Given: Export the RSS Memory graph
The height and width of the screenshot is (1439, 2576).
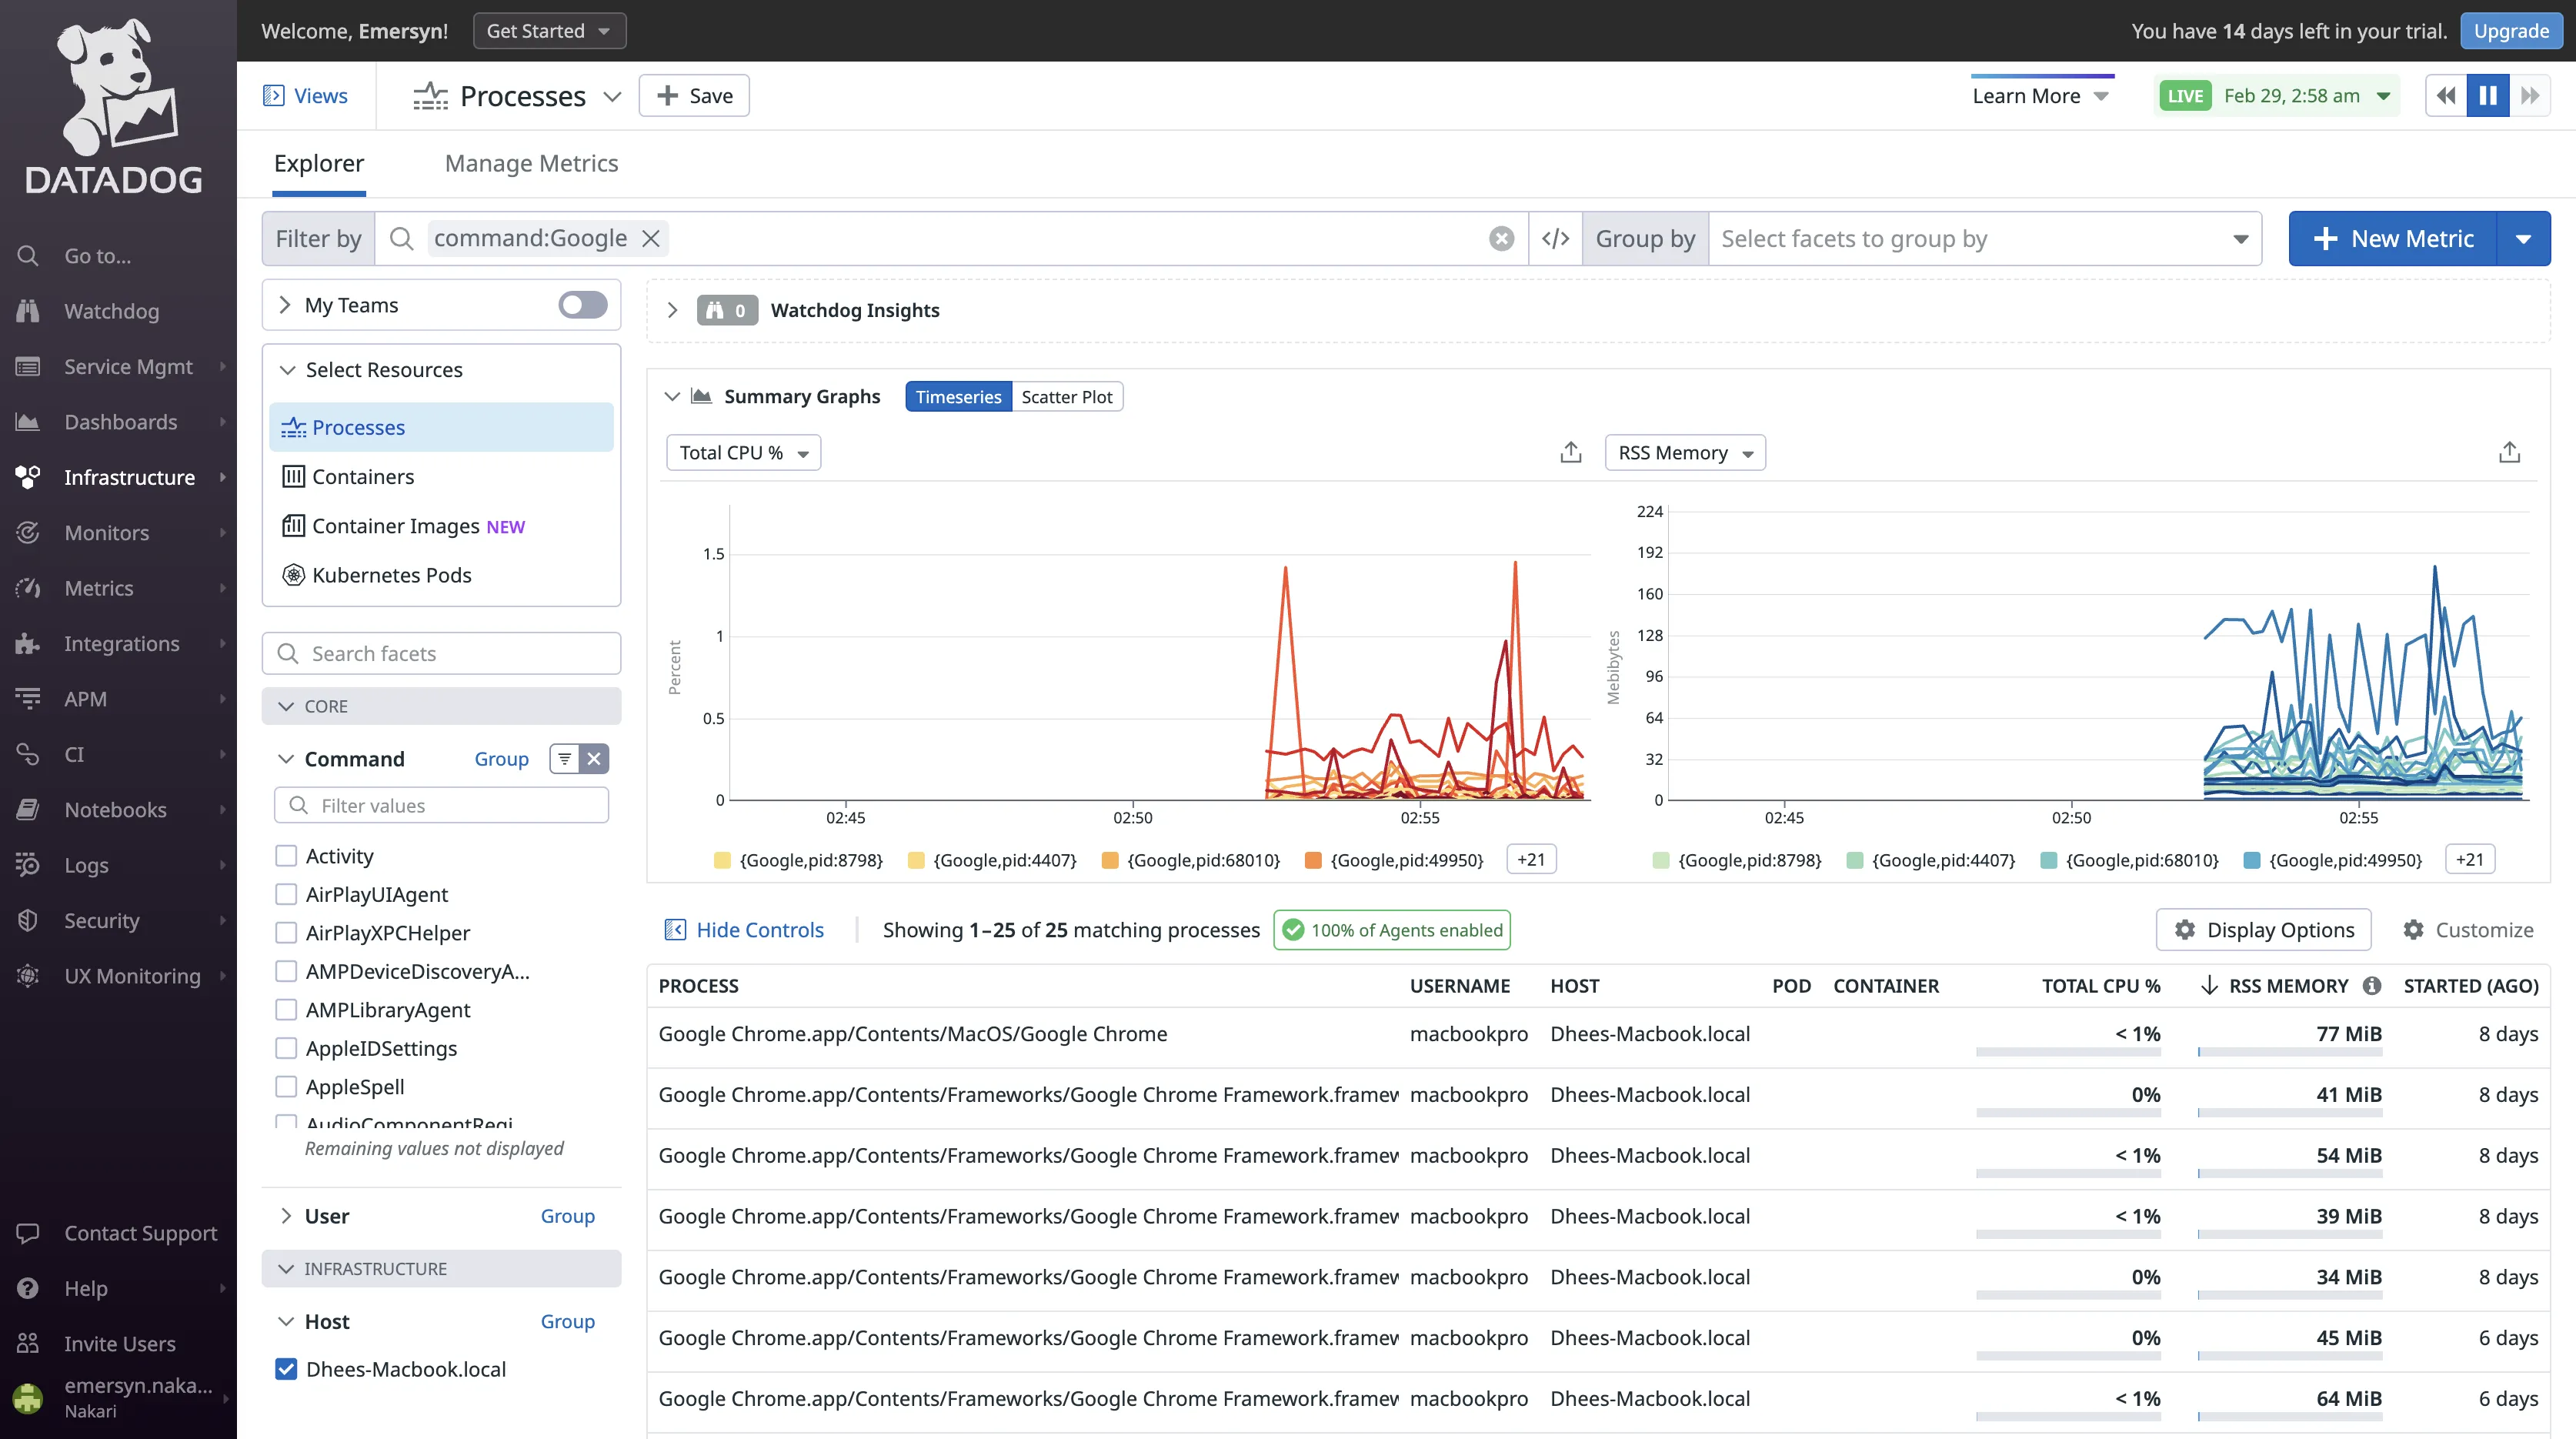Looking at the screenshot, I should pyautogui.click(x=2509, y=453).
